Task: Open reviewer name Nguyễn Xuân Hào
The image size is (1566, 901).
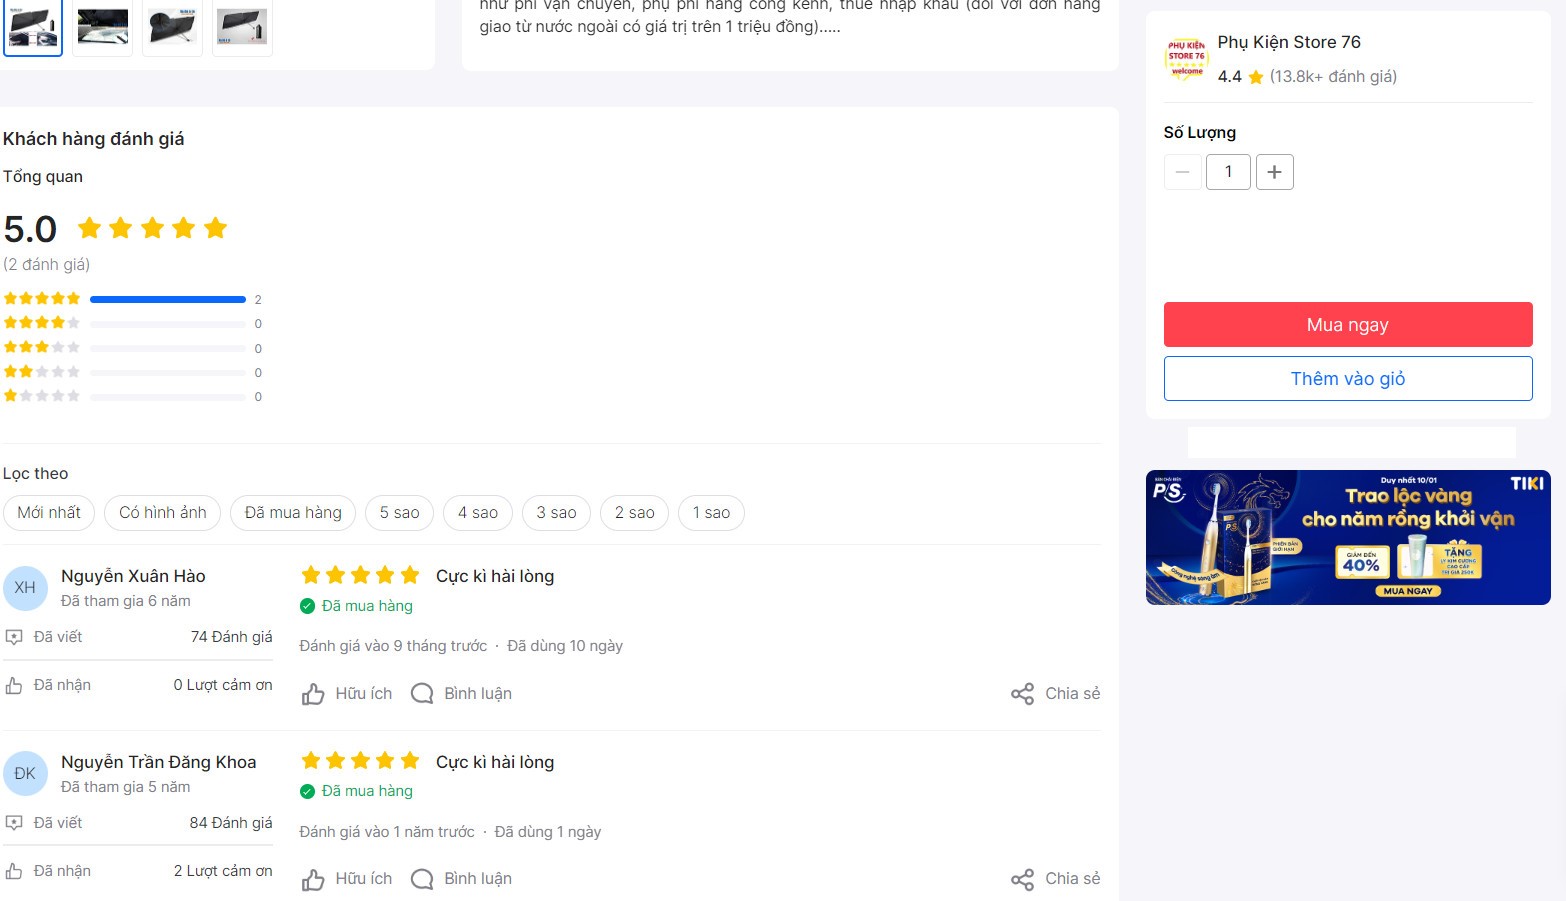Action: [x=133, y=576]
